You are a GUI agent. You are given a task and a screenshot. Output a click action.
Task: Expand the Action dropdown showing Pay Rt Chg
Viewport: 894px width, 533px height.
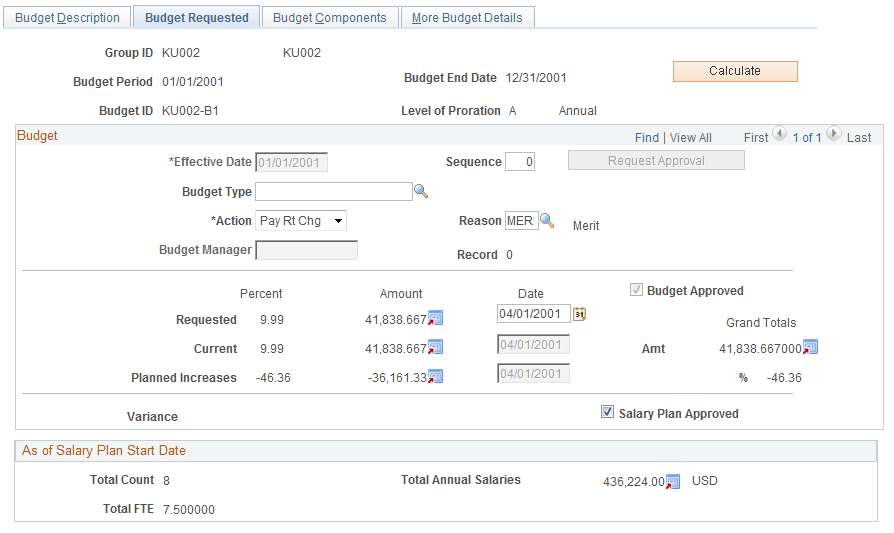pos(301,221)
